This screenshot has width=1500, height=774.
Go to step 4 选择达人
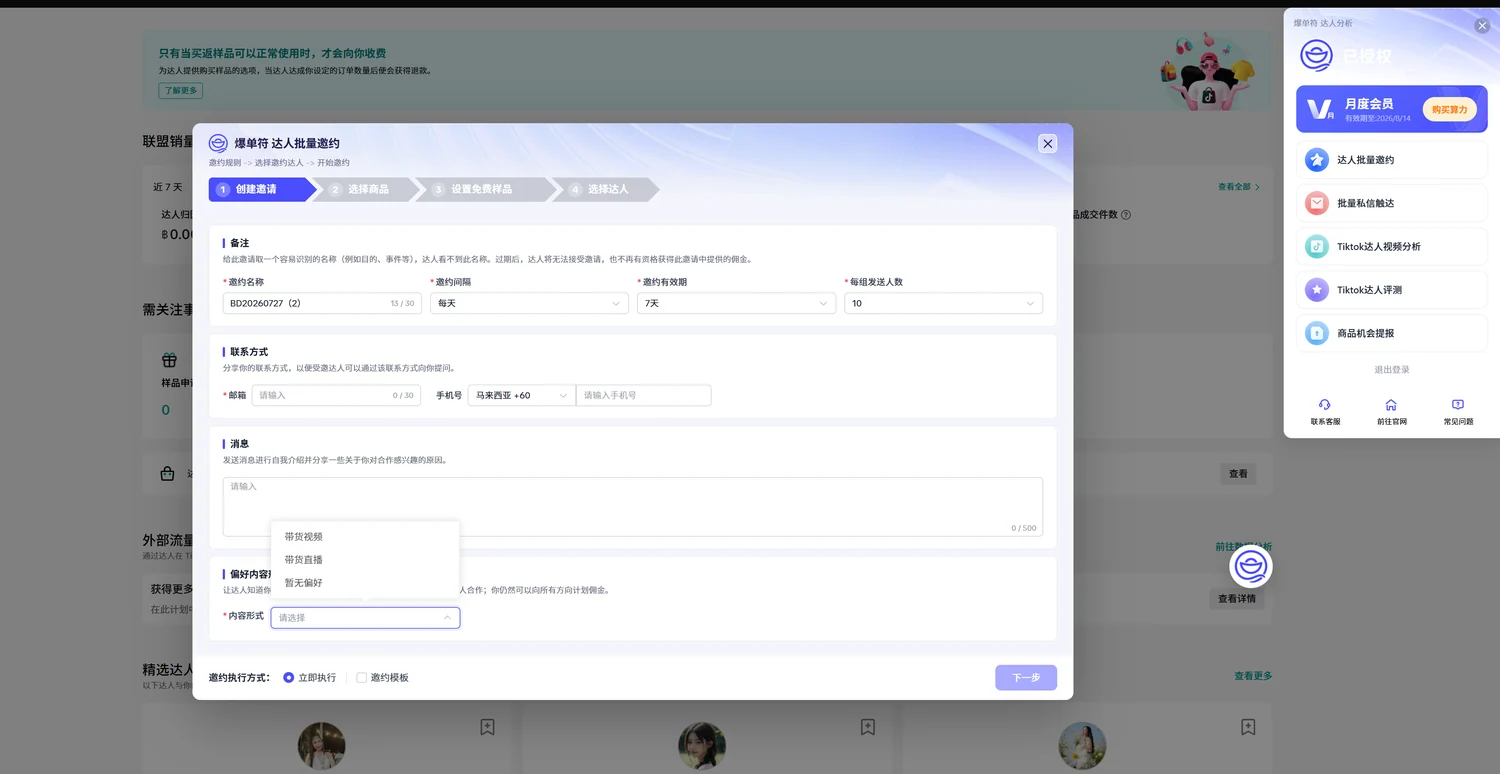click(x=606, y=189)
